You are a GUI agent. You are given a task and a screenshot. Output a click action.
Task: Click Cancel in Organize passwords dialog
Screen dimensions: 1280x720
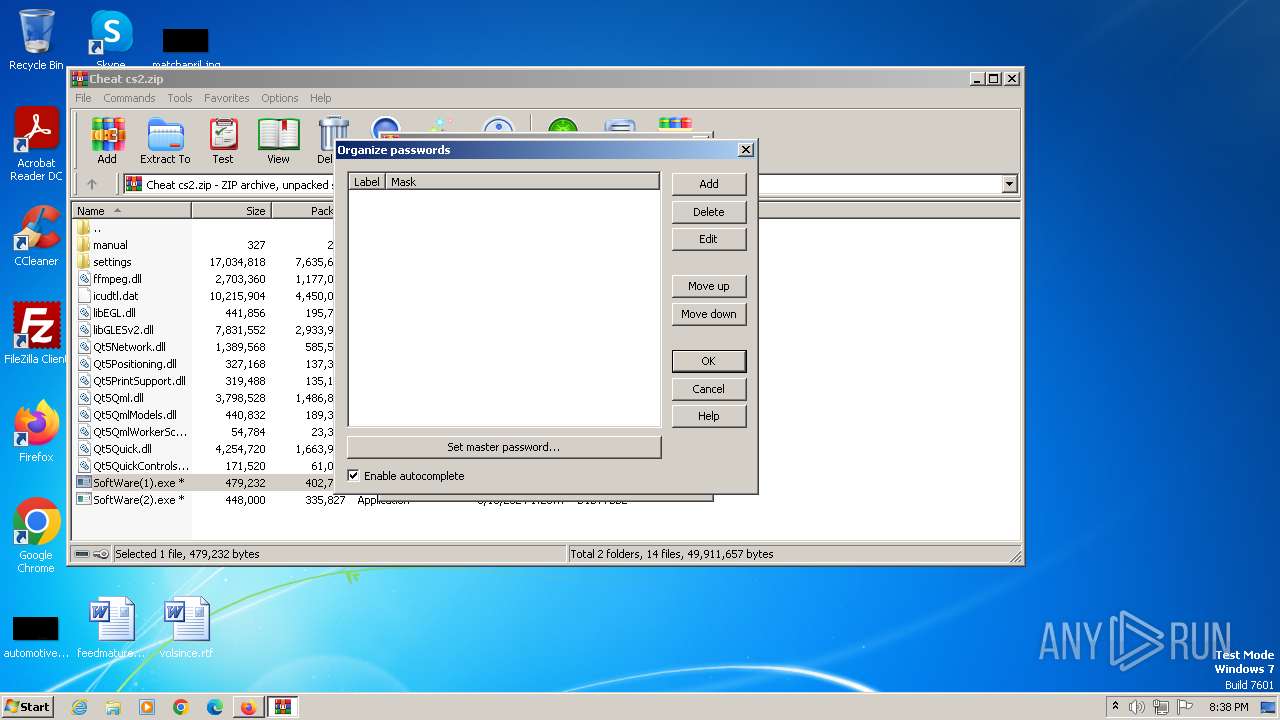[x=709, y=389]
